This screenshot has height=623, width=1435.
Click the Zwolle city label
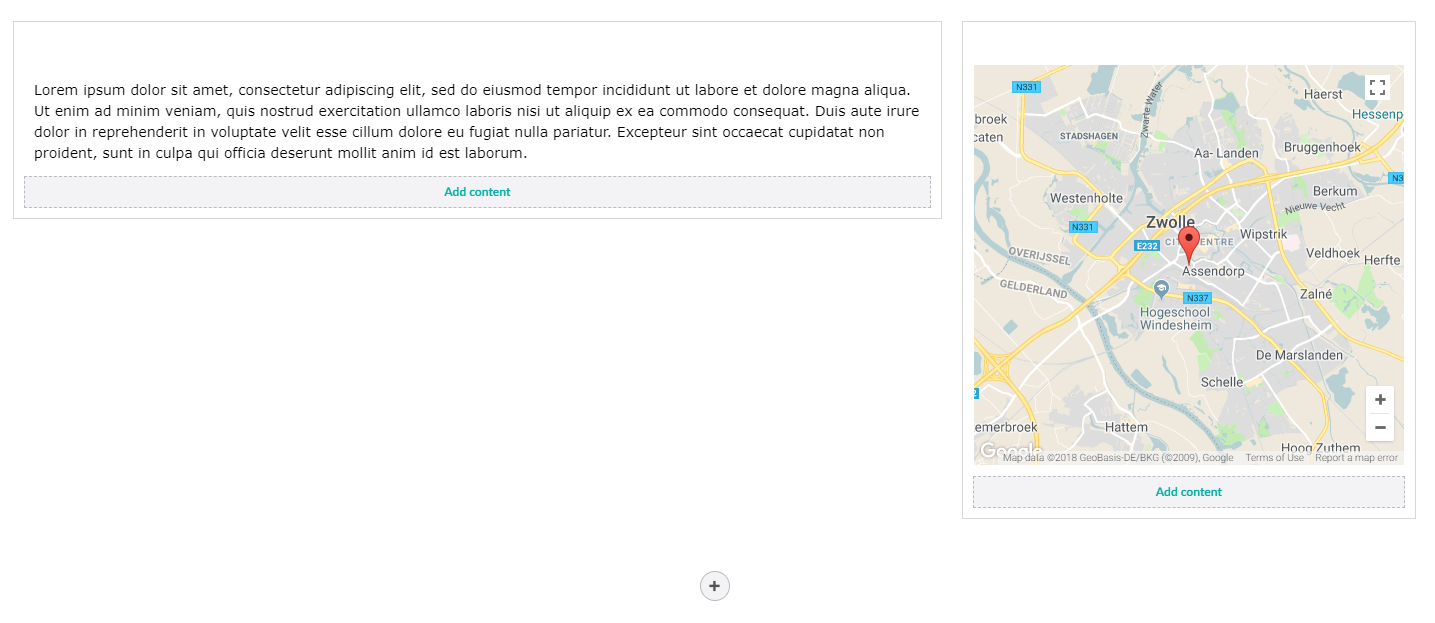[x=1171, y=222]
